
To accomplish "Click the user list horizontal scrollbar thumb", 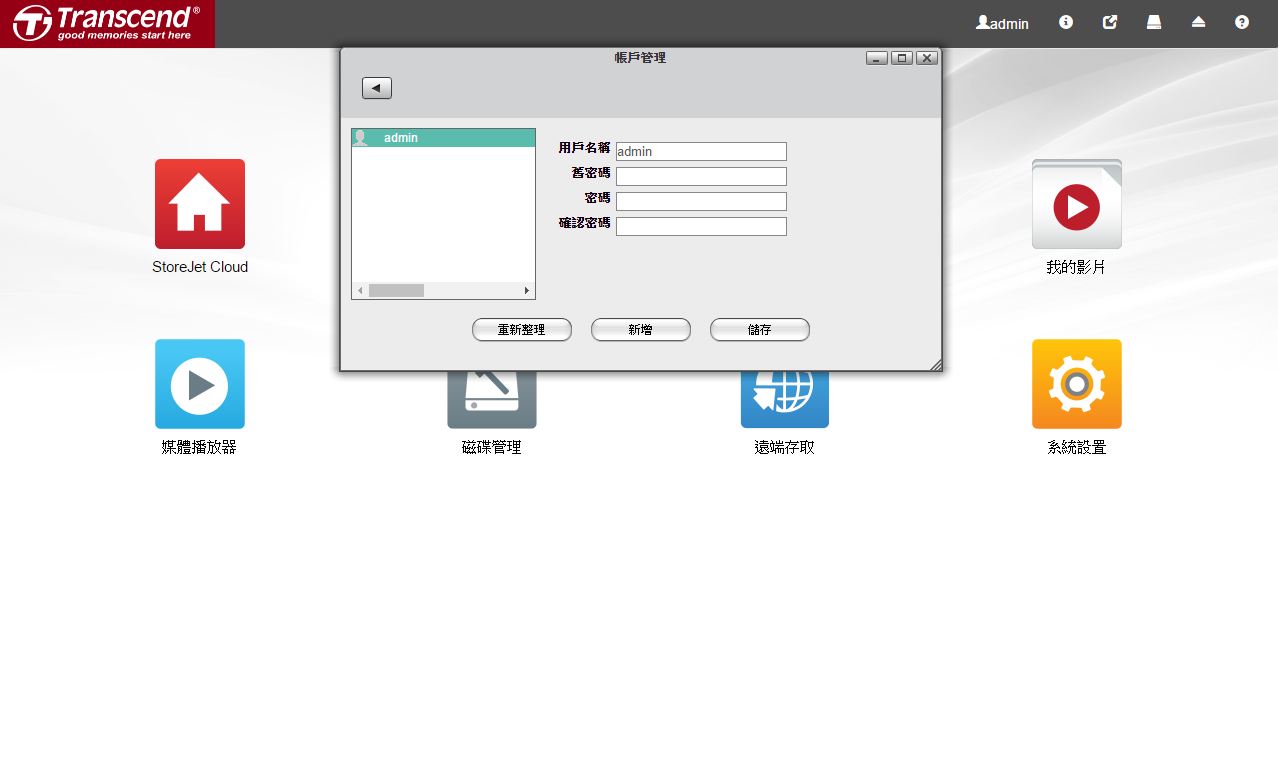I will coord(396,291).
